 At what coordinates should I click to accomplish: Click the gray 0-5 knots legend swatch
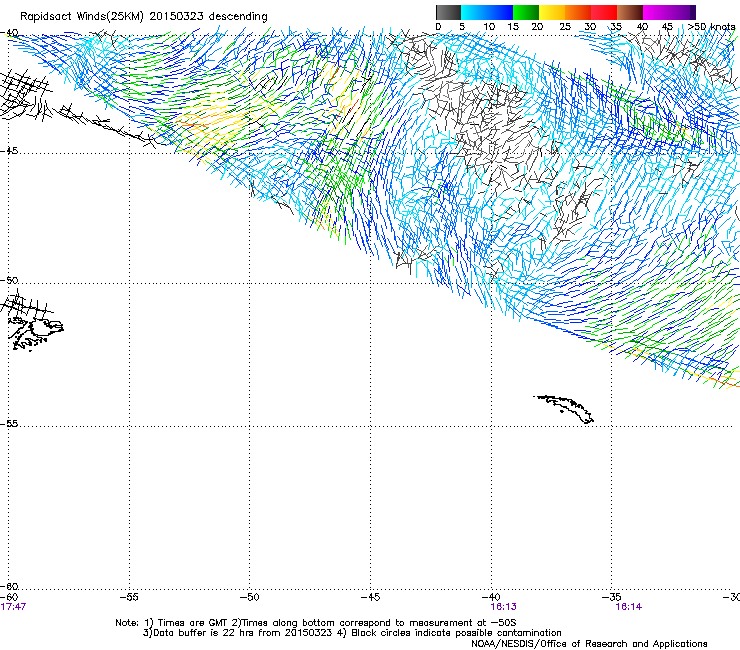[x=448, y=12]
